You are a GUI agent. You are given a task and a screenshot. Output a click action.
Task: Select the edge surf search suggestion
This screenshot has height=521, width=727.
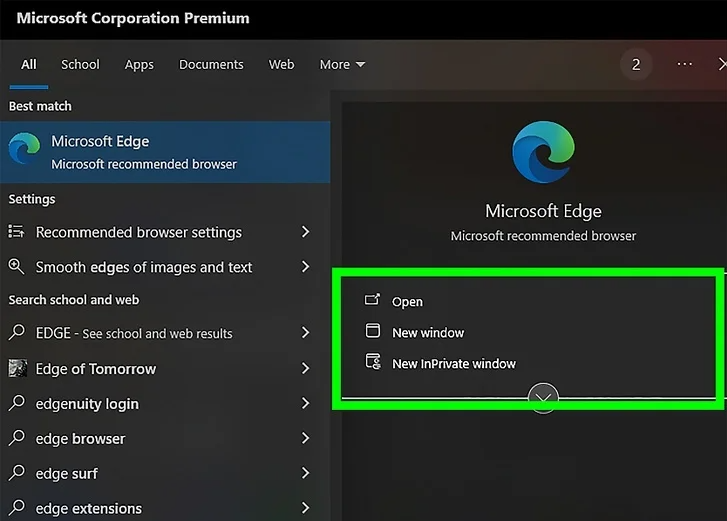tap(66, 474)
